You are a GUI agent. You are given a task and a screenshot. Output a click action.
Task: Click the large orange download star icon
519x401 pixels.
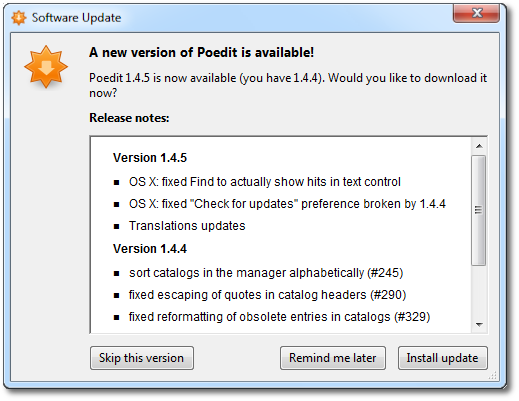(x=46, y=67)
